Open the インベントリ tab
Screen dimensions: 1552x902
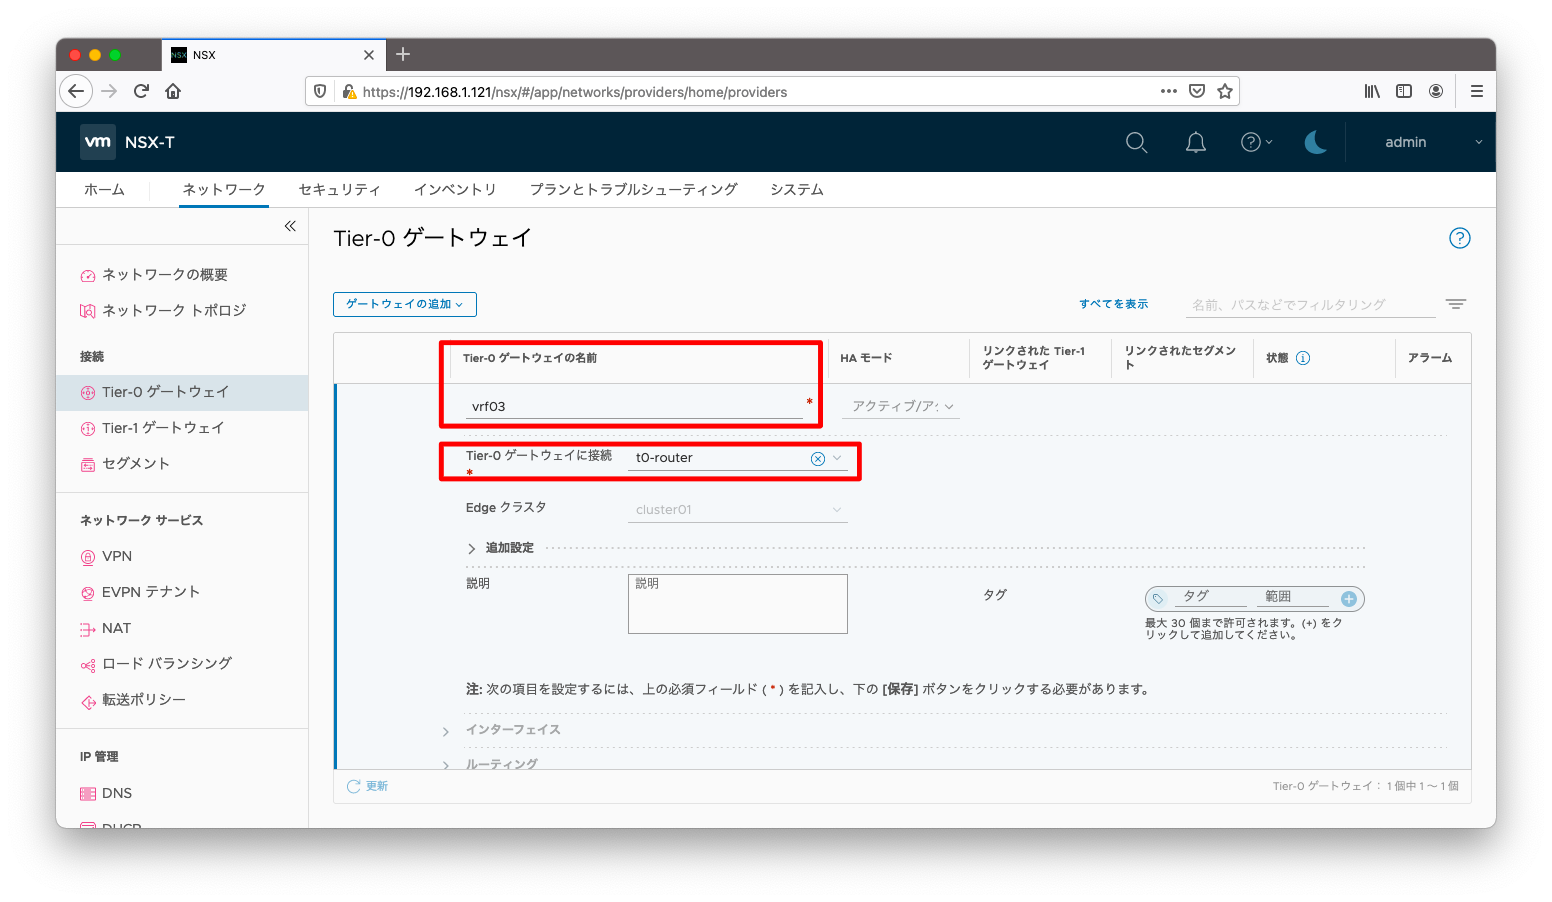(x=455, y=189)
